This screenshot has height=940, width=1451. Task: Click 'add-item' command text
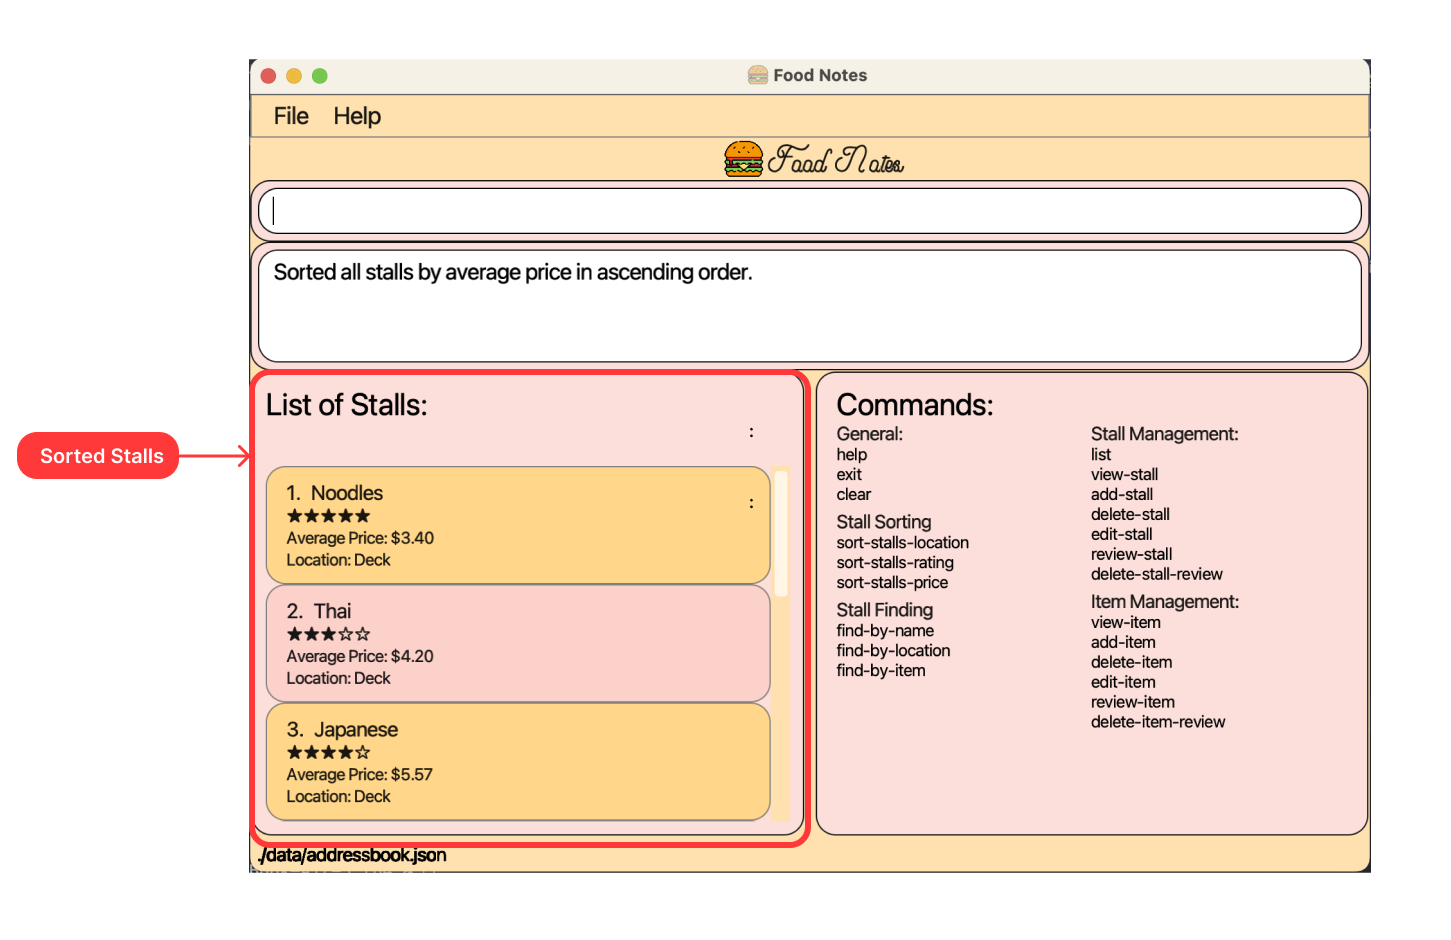pos(1123,642)
